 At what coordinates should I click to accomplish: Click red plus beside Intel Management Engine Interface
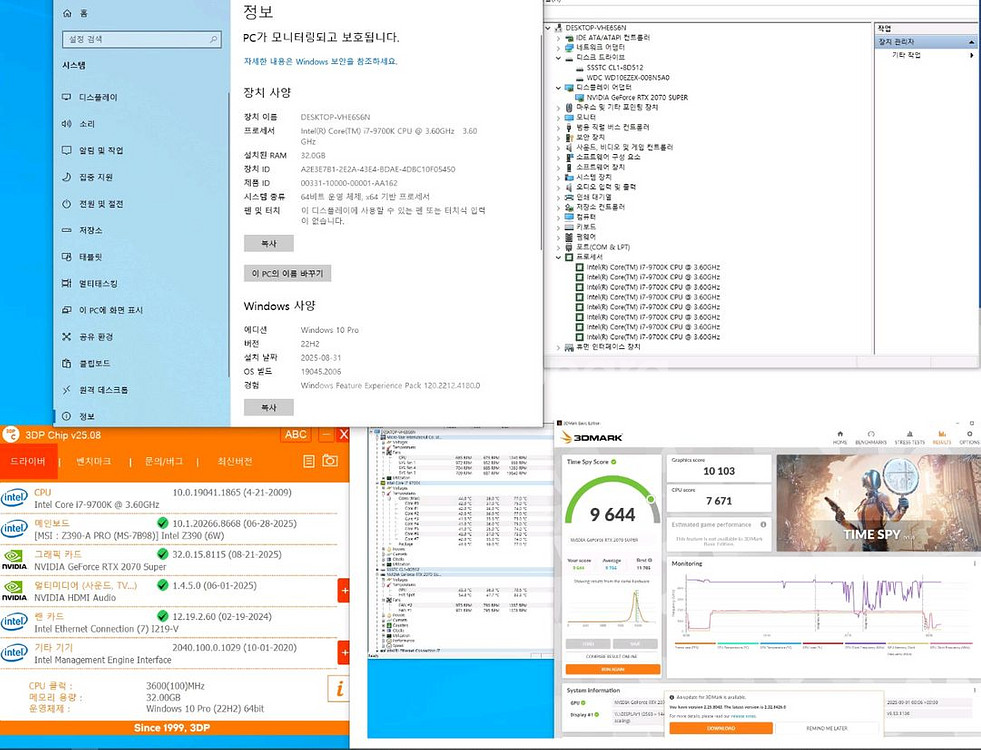pyautogui.click(x=343, y=652)
